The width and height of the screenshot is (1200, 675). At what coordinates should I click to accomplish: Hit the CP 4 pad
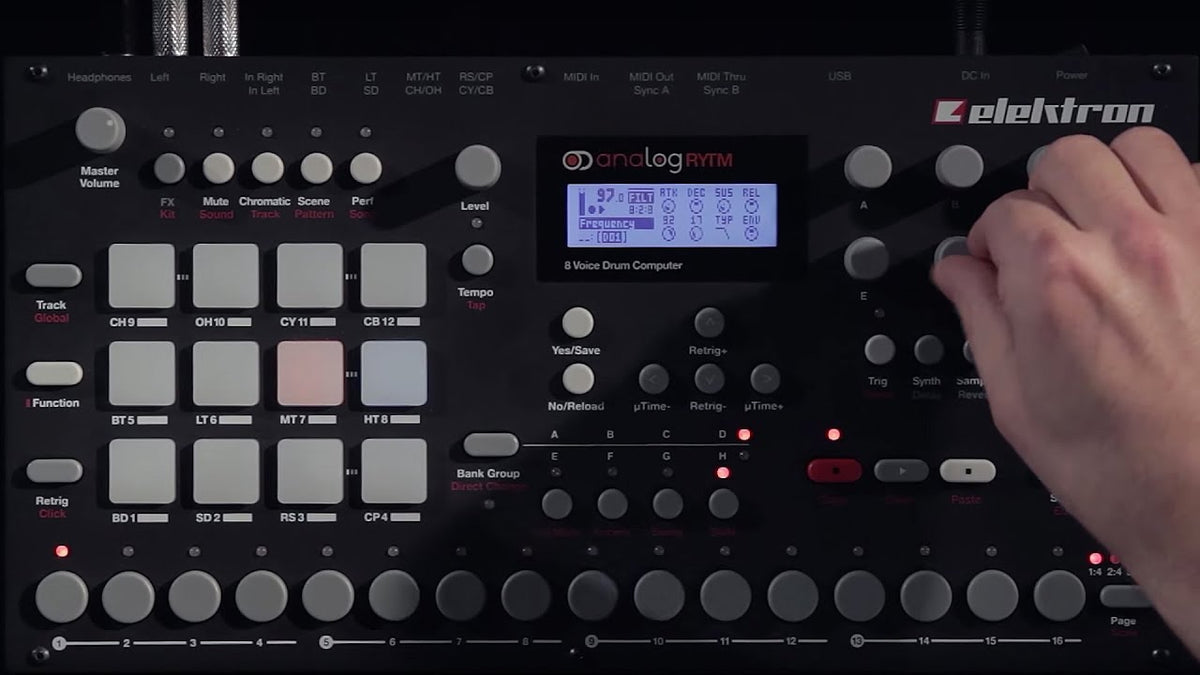pos(394,471)
